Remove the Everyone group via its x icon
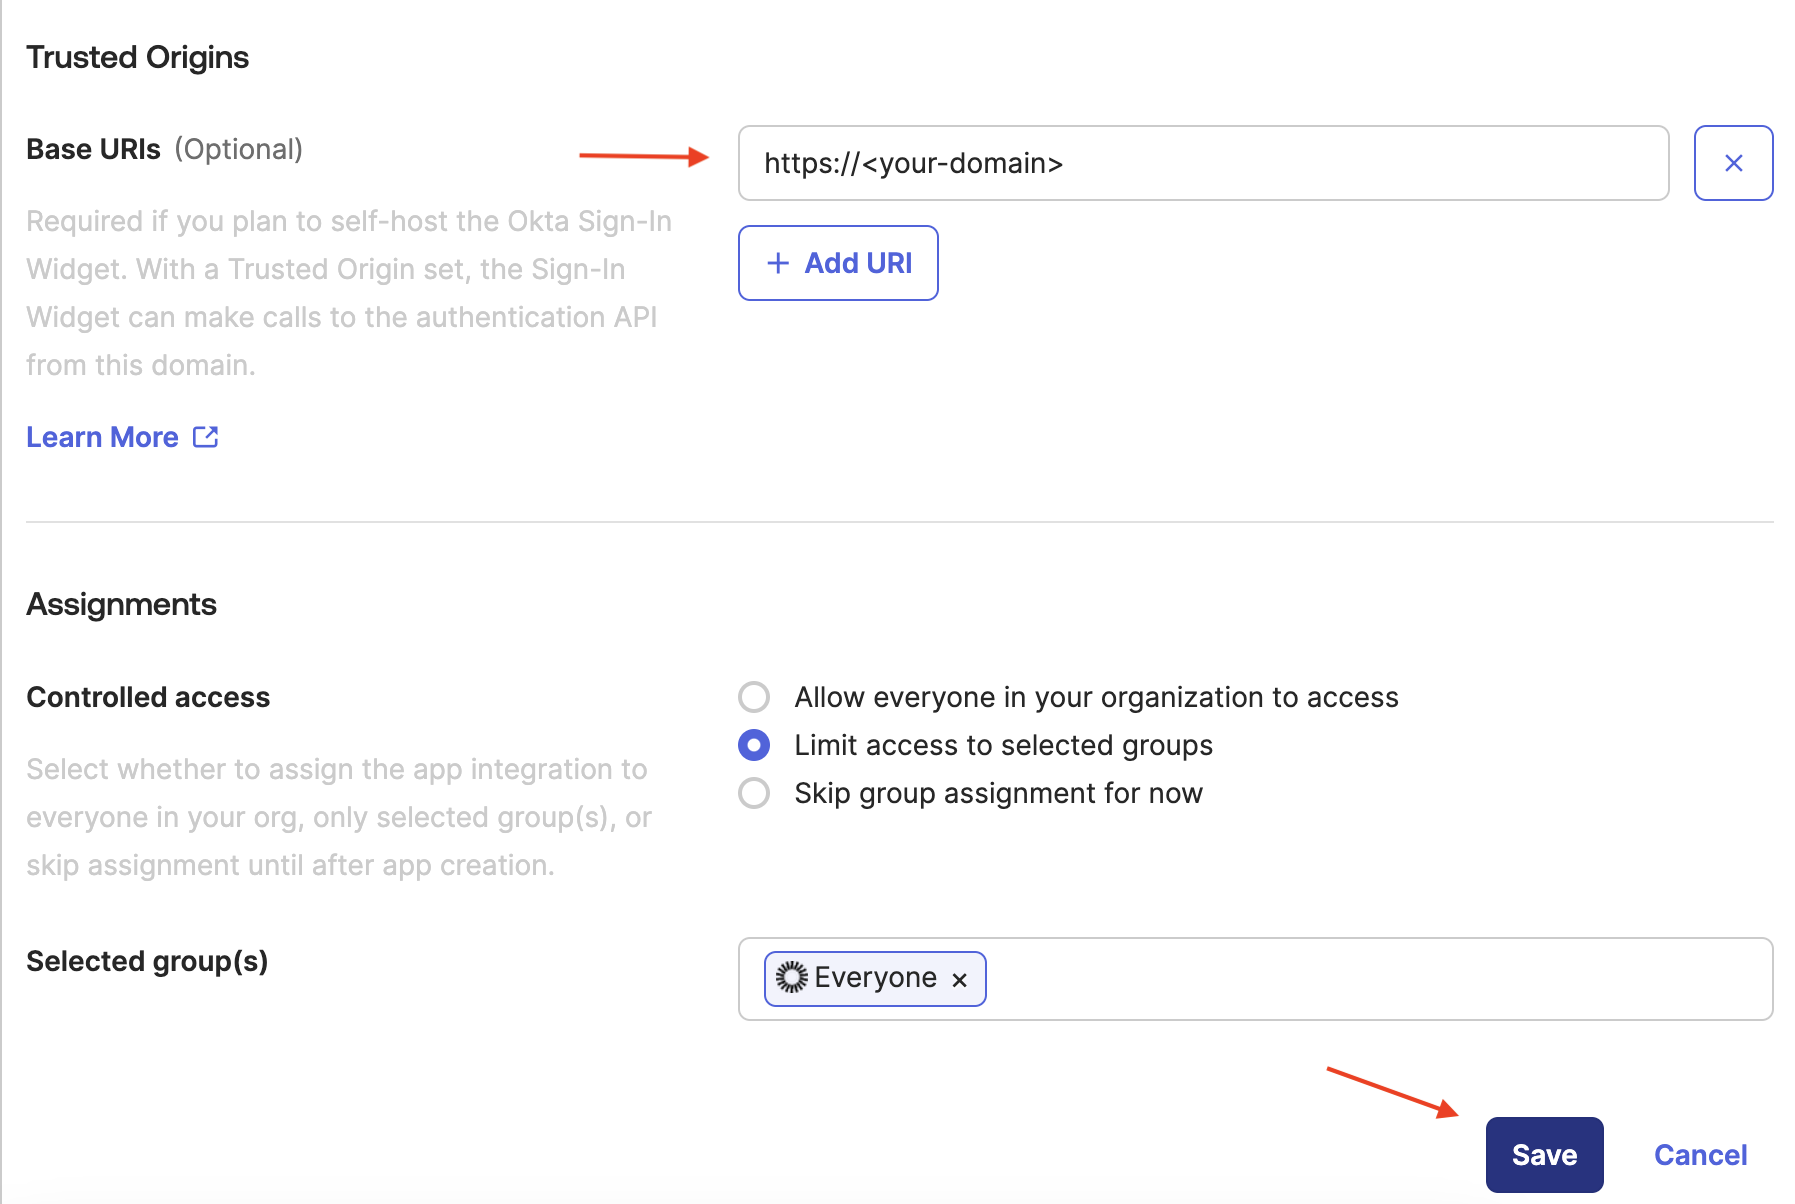1795x1204 pixels. (959, 979)
